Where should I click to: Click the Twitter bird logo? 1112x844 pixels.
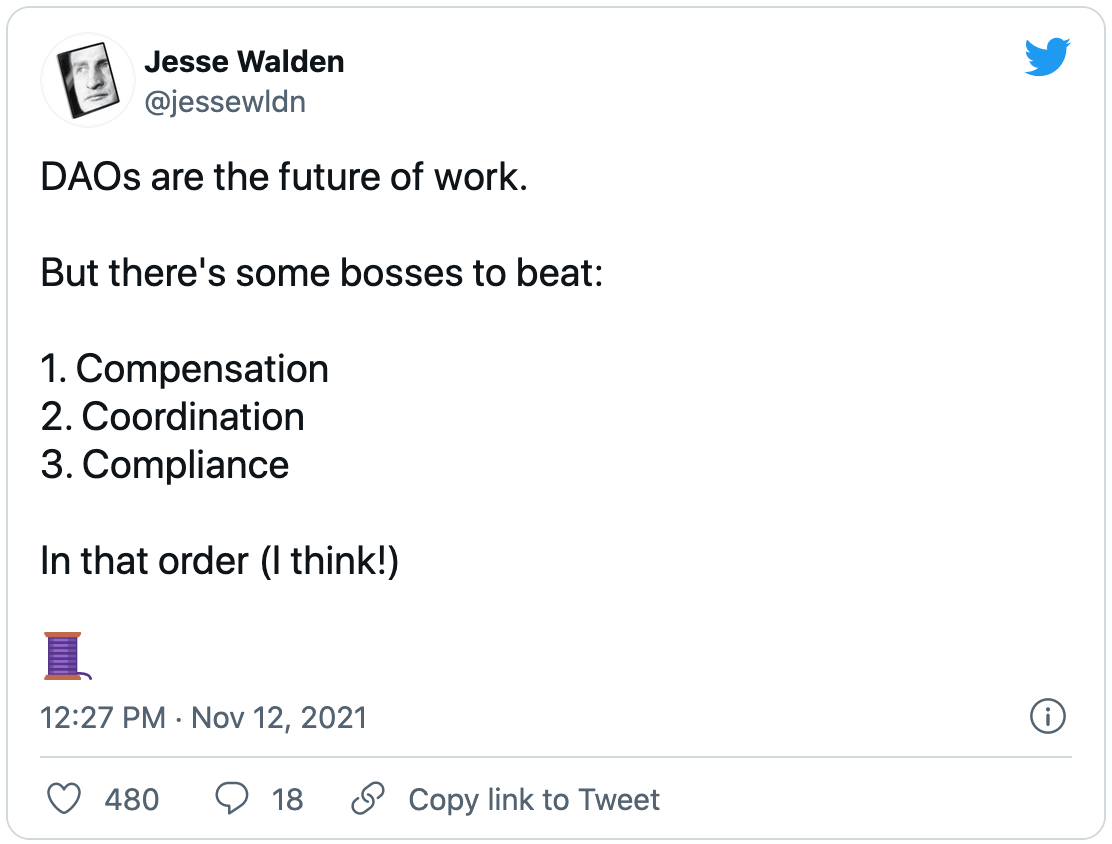pos(1047,57)
